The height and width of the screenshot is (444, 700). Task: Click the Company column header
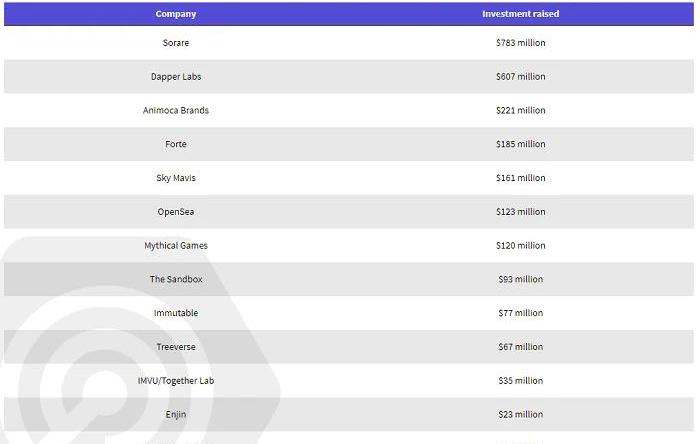pos(175,14)
